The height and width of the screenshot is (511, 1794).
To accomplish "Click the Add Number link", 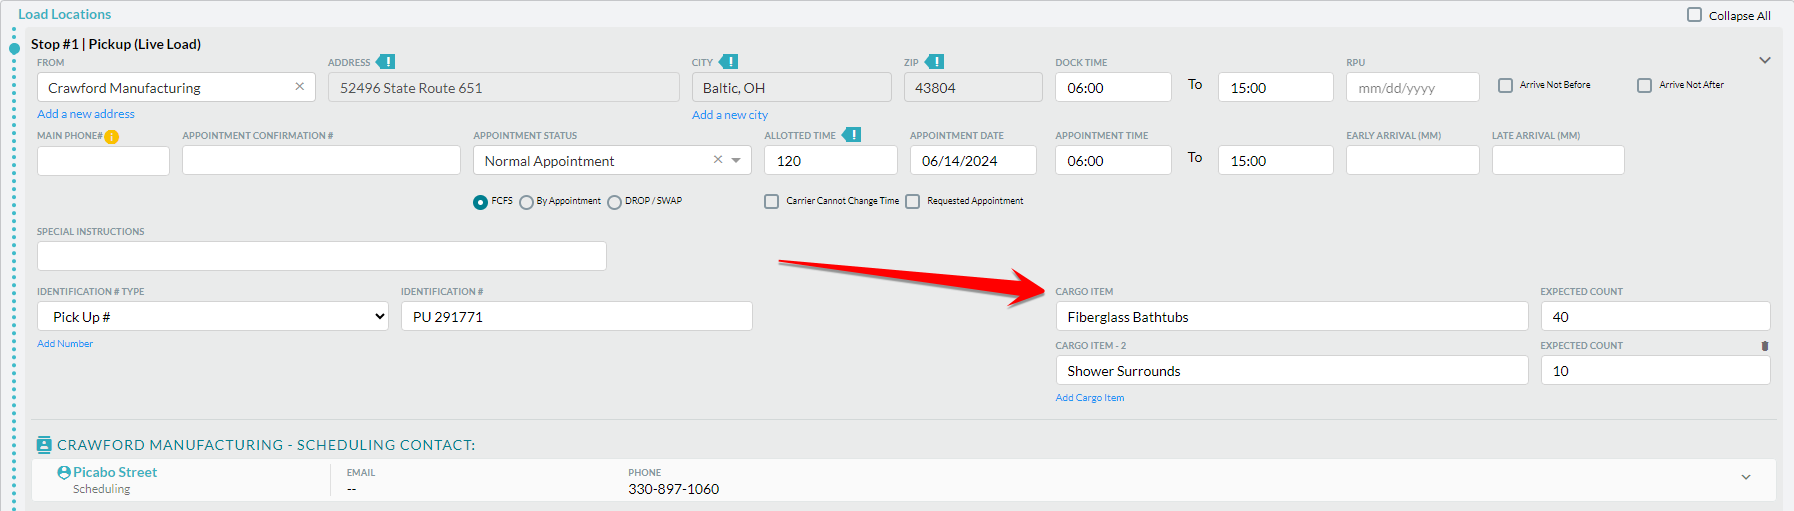I will coord(65,344).
